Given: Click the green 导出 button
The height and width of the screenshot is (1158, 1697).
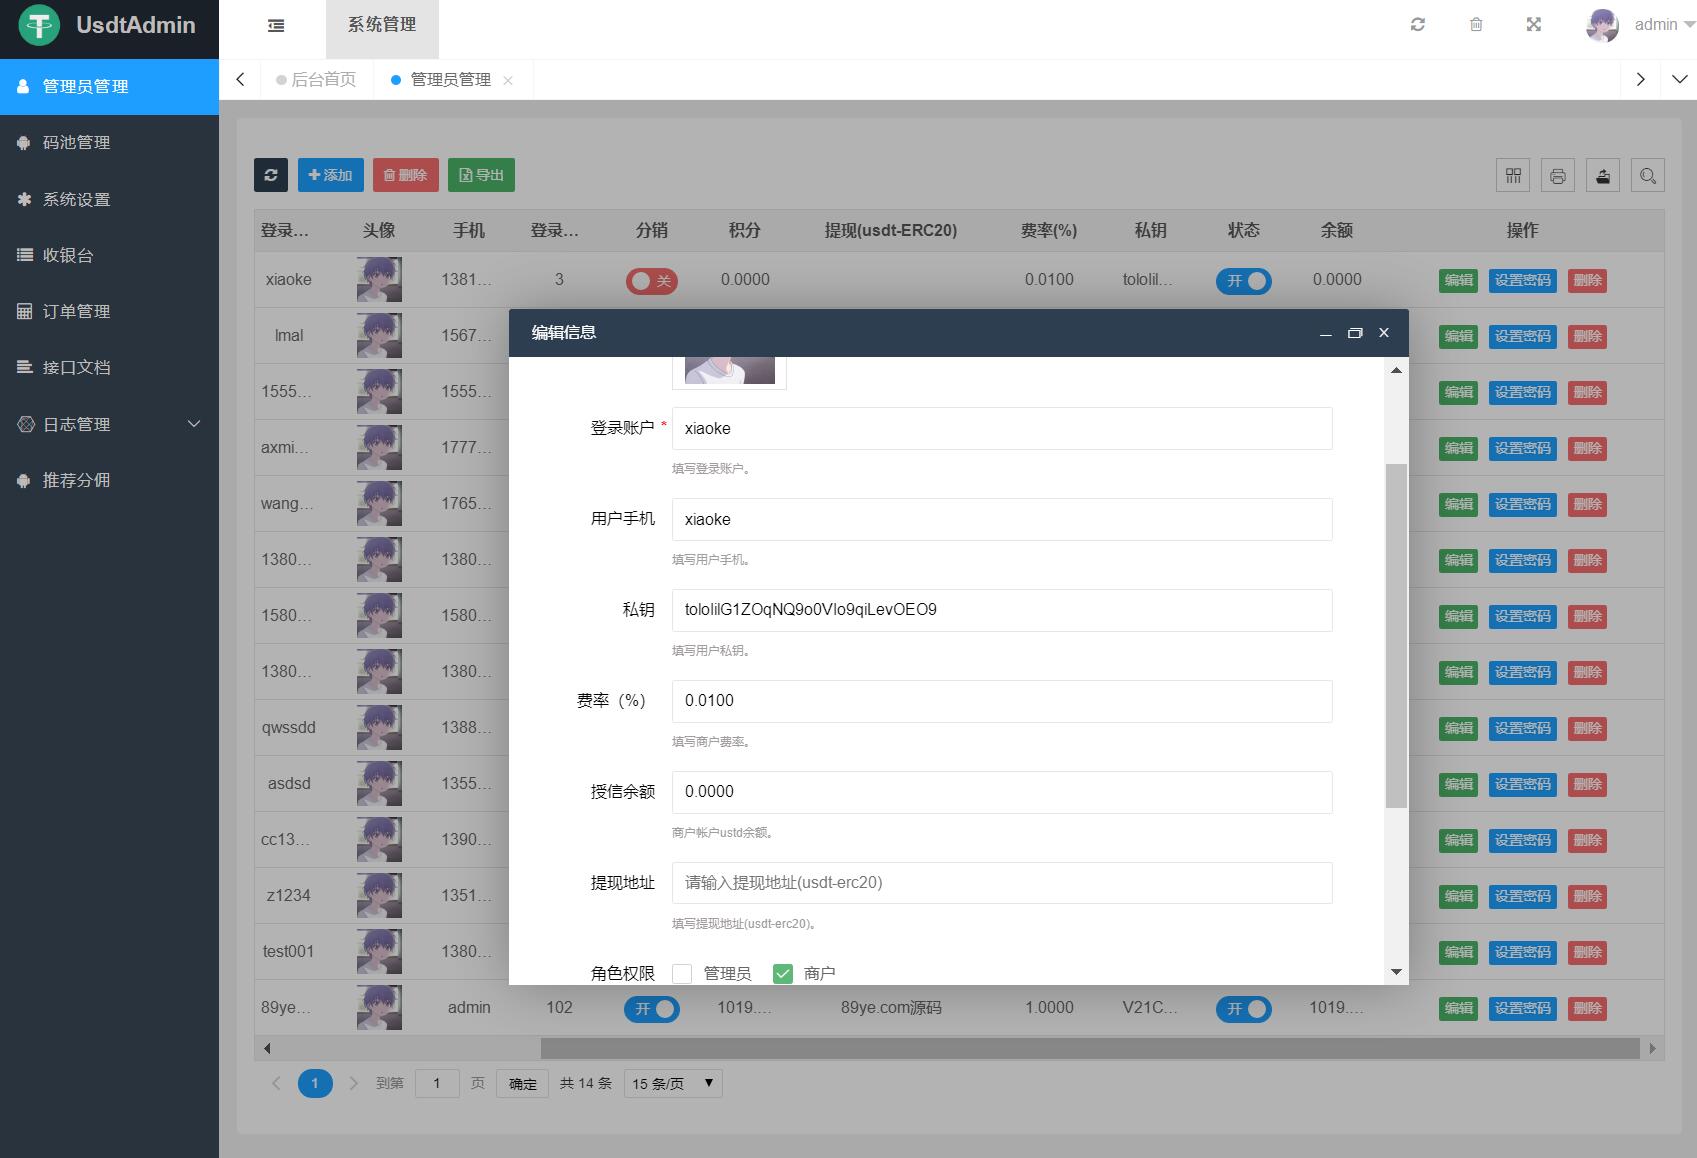Looking at the screenshot, I should tap(481, 175).
